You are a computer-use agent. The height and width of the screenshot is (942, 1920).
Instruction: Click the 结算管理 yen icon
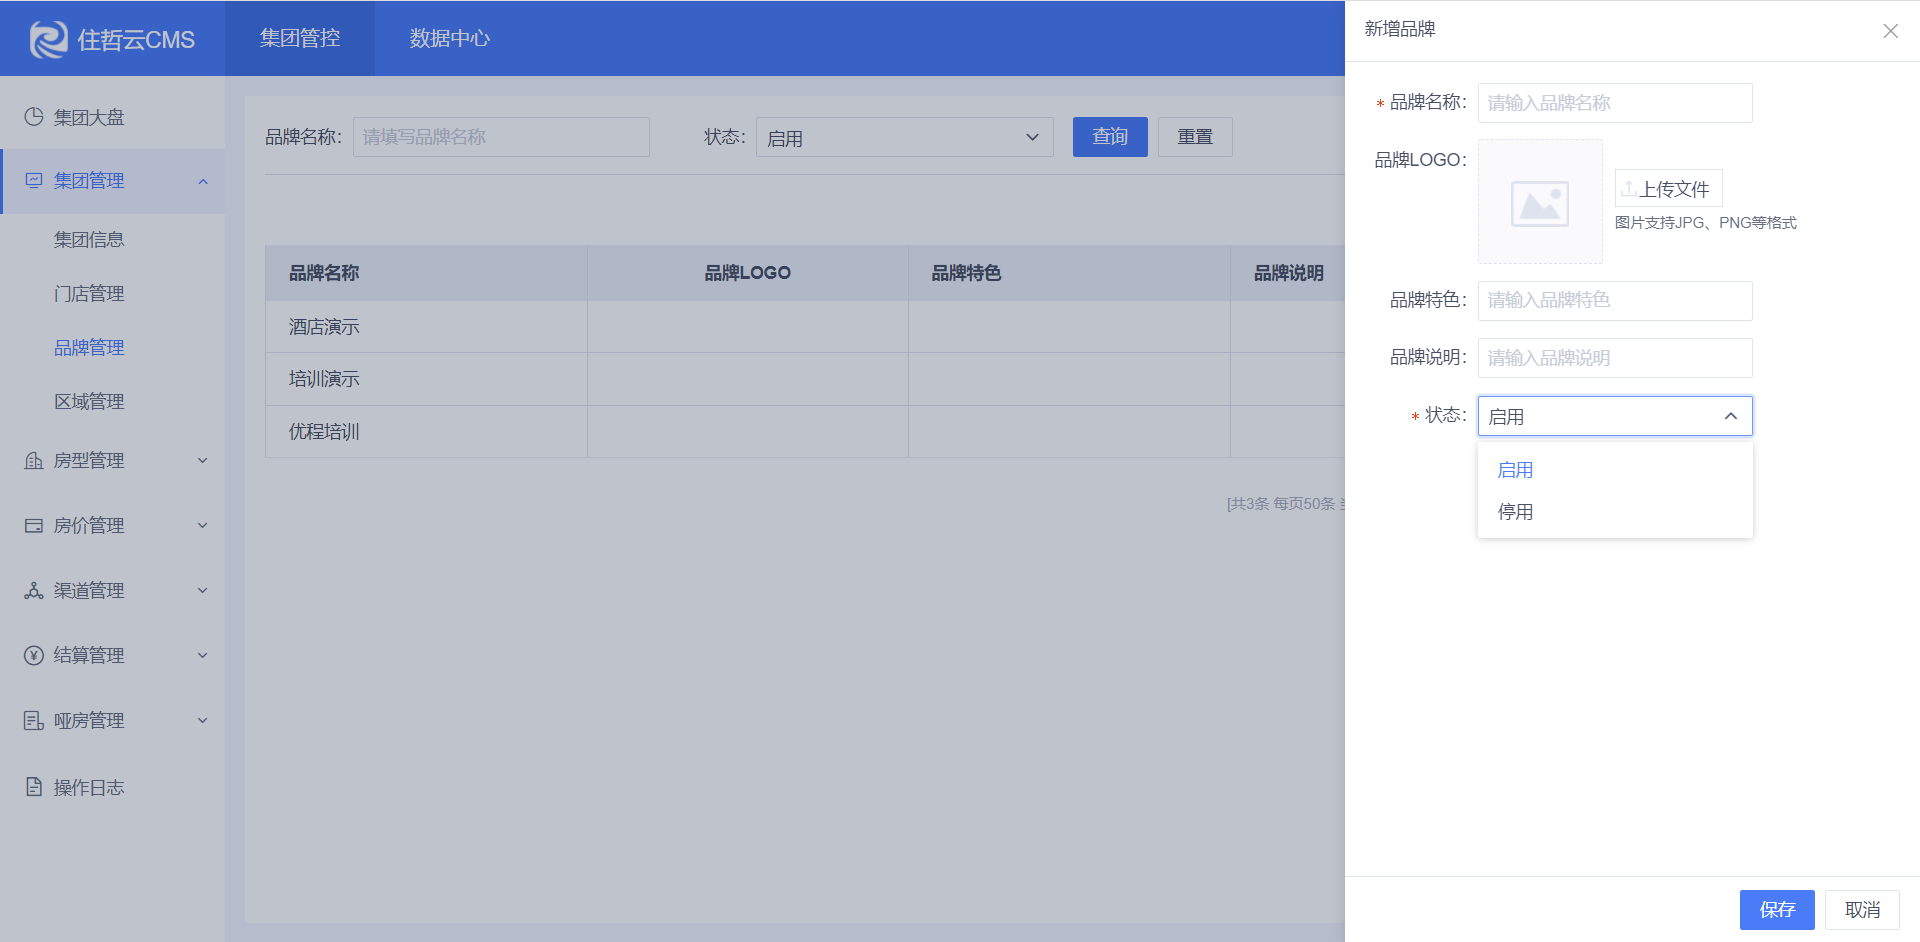[34, 655]
